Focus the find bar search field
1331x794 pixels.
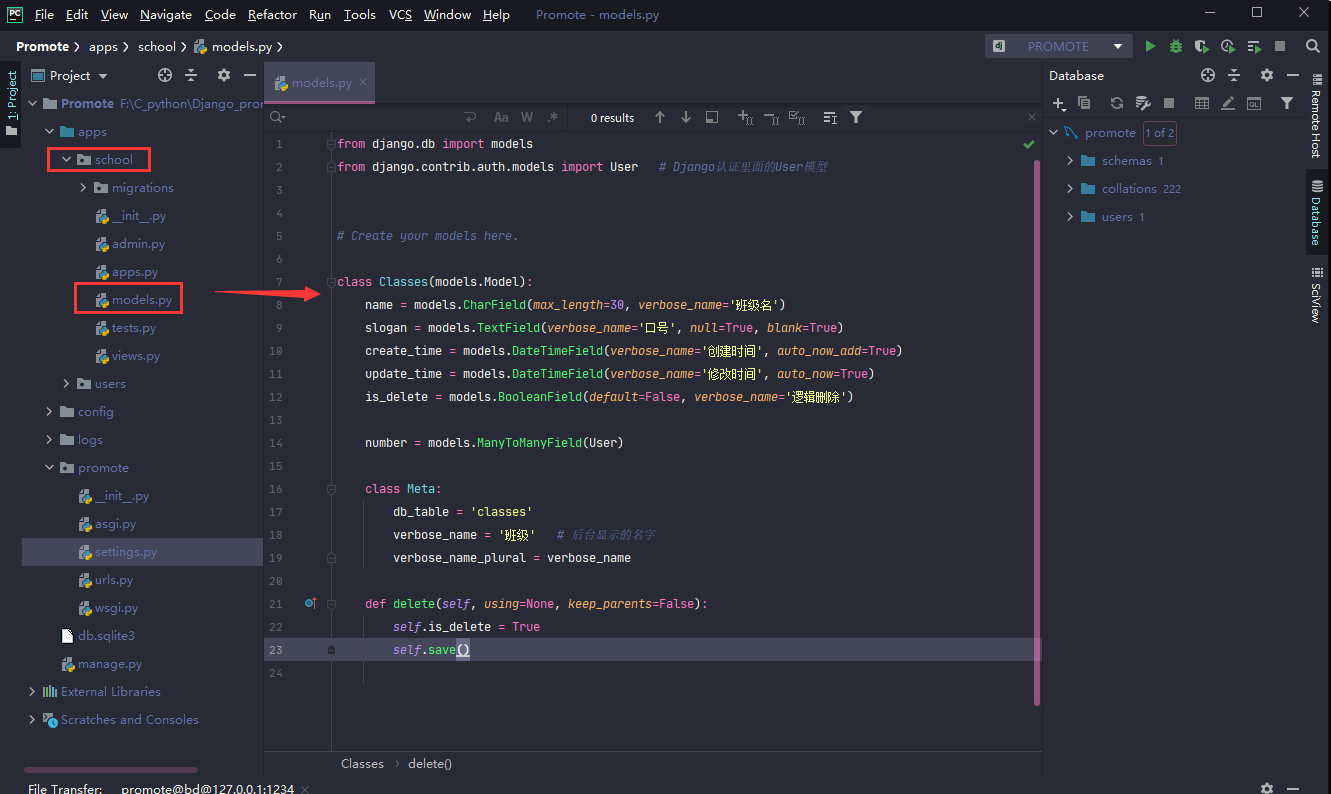click(x=375, y=117)
